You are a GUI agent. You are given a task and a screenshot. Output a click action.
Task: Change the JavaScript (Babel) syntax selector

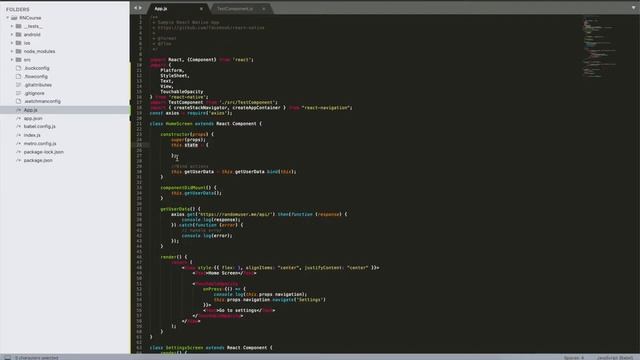click(614, 358)
